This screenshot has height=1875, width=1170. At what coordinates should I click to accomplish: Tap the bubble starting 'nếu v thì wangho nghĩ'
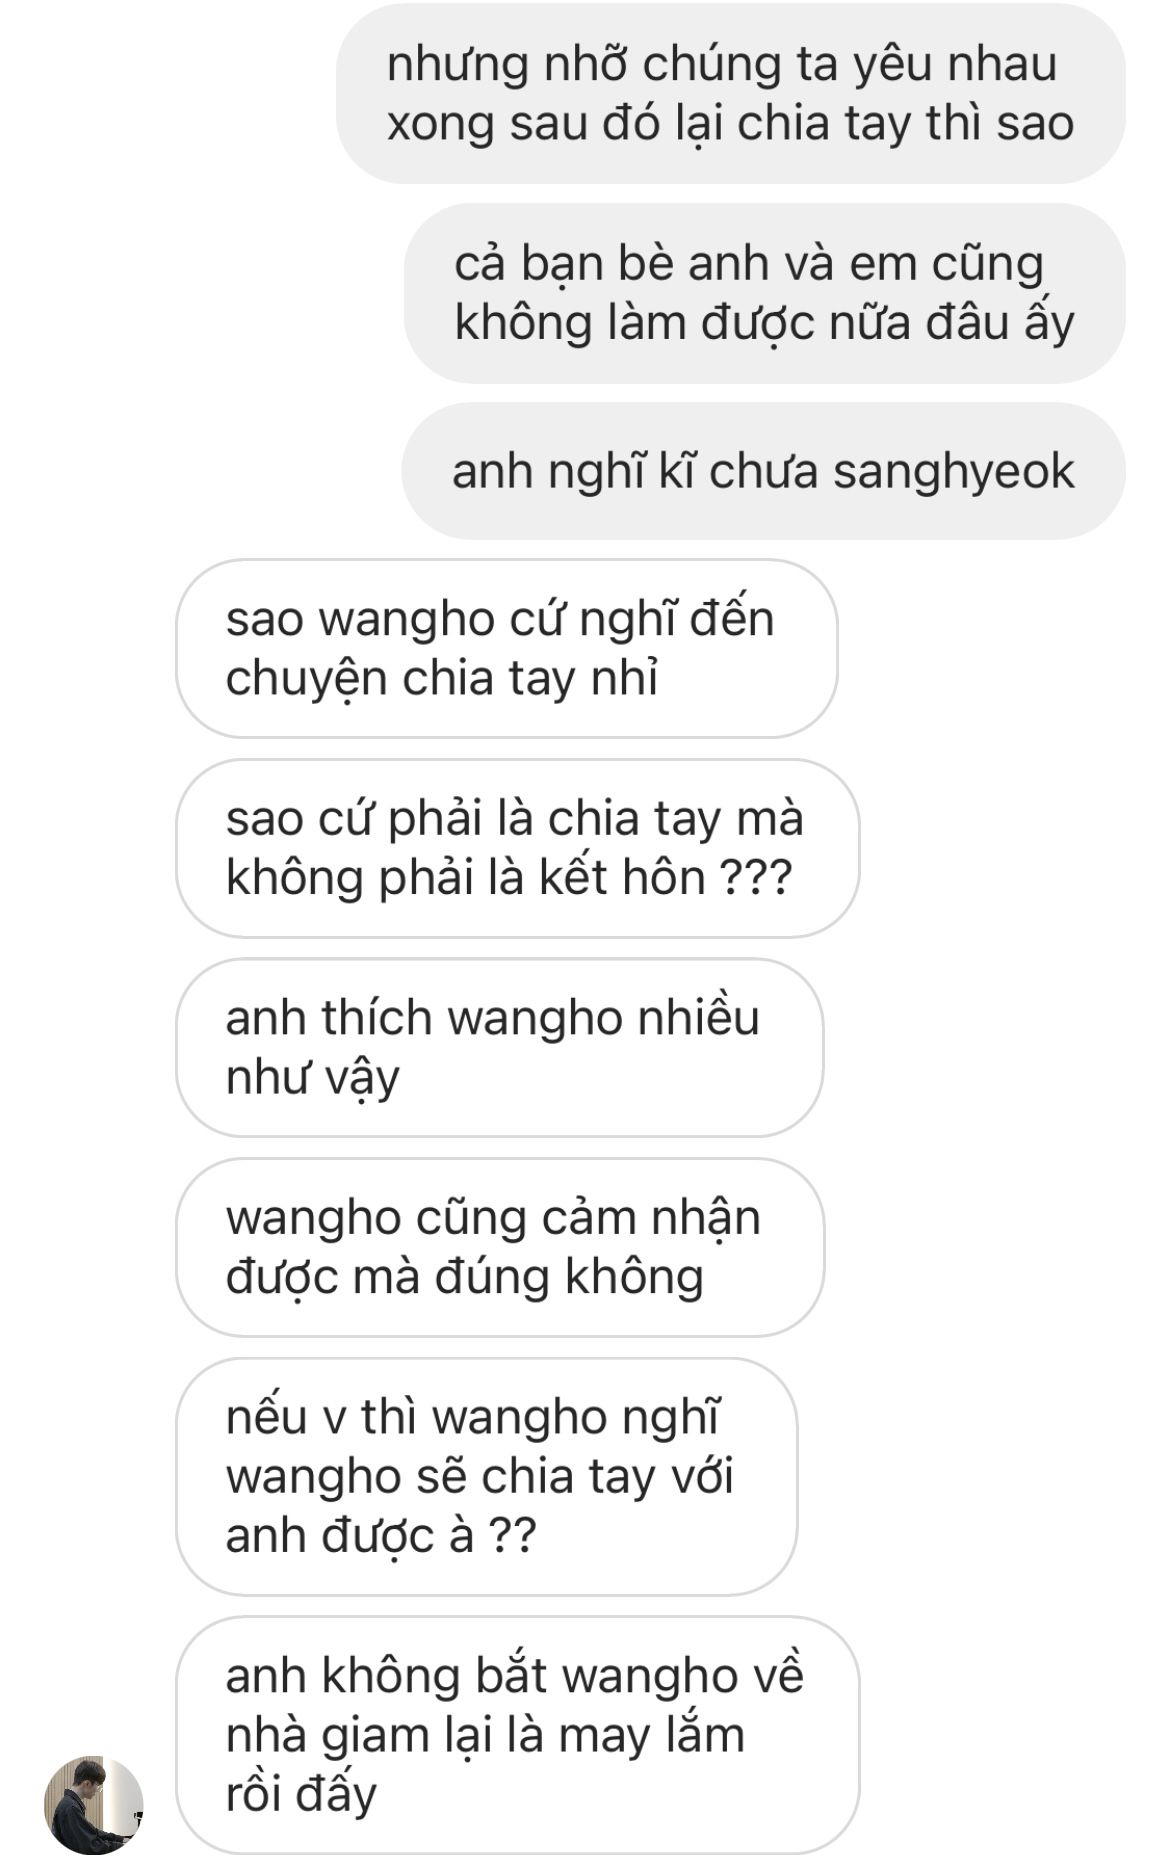tap(487, 1476)
